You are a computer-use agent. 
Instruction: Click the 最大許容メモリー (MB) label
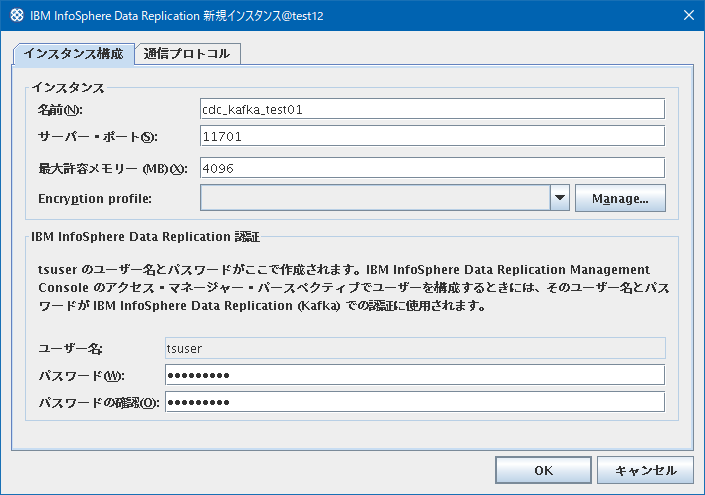(113, 169)
